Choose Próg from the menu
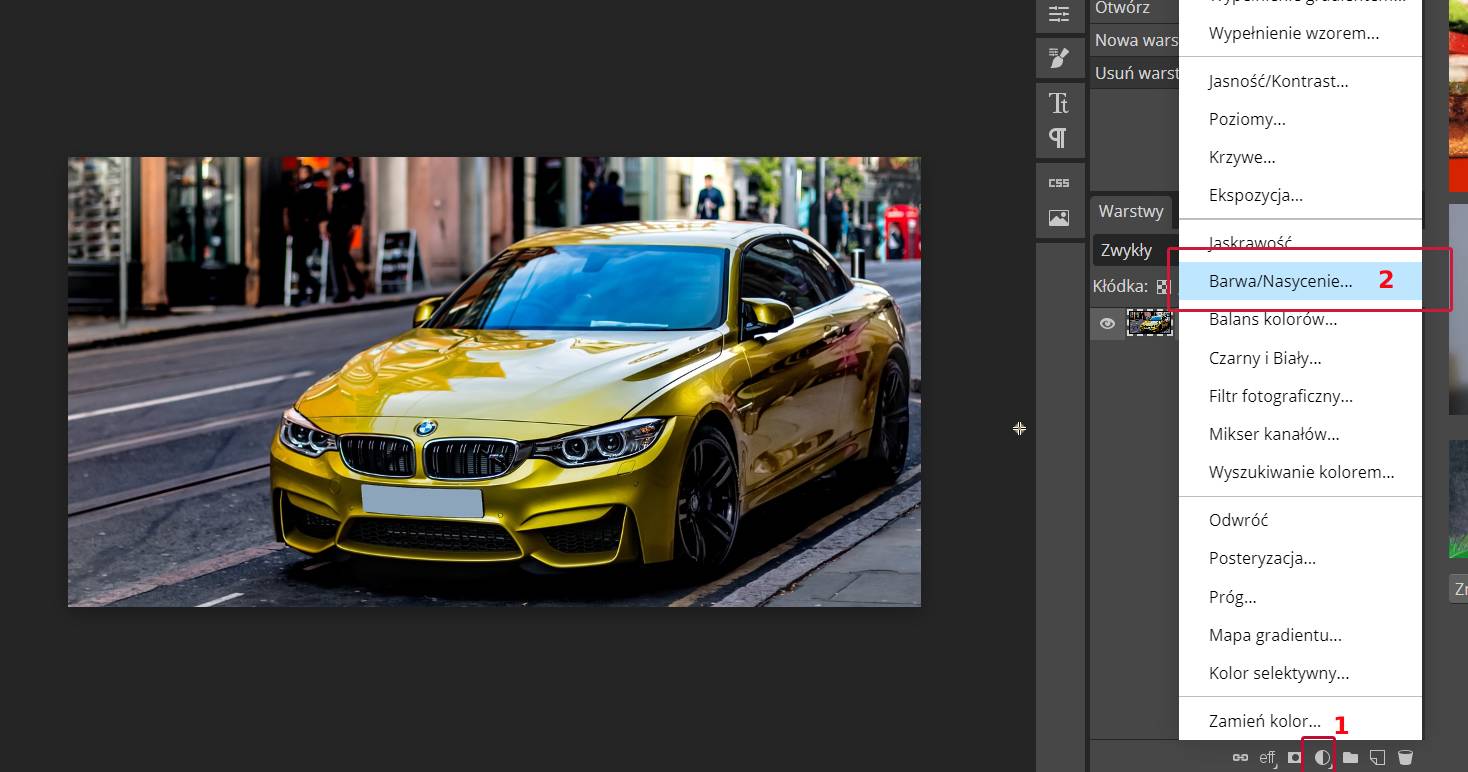Screen dimensions: 1468x772 (1300, 597)
